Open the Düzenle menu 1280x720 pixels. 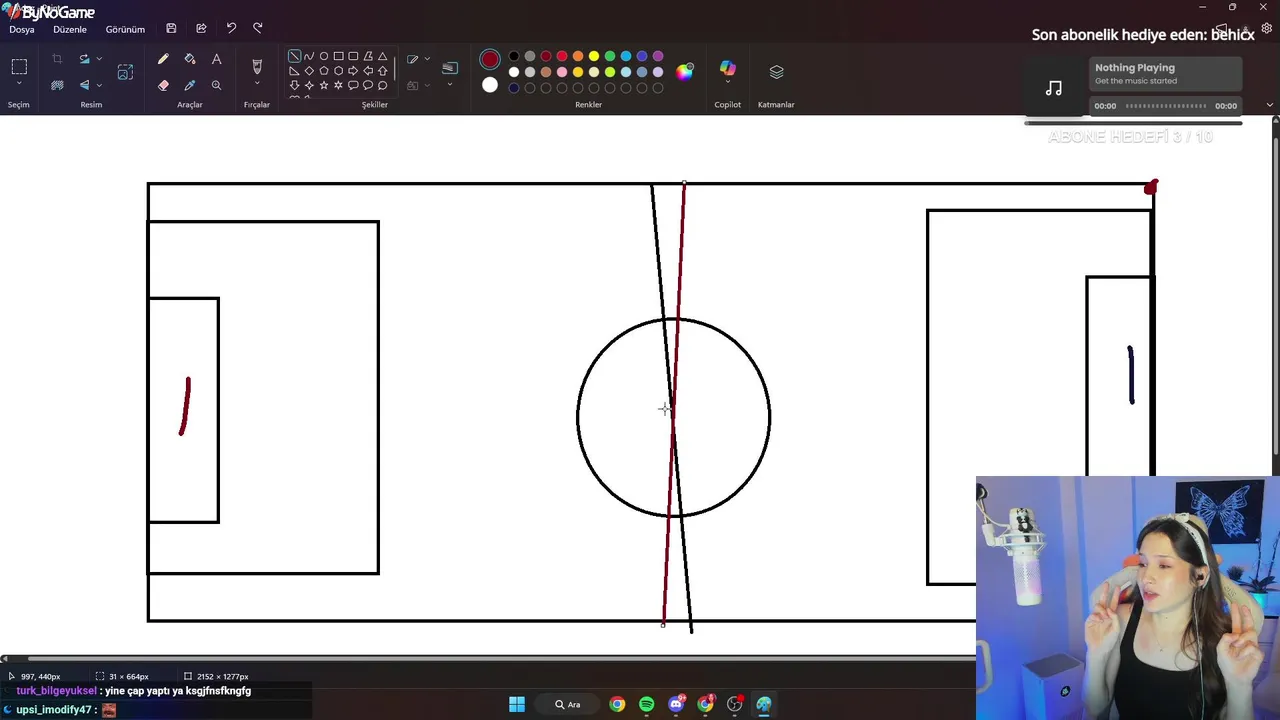[70, 29]
